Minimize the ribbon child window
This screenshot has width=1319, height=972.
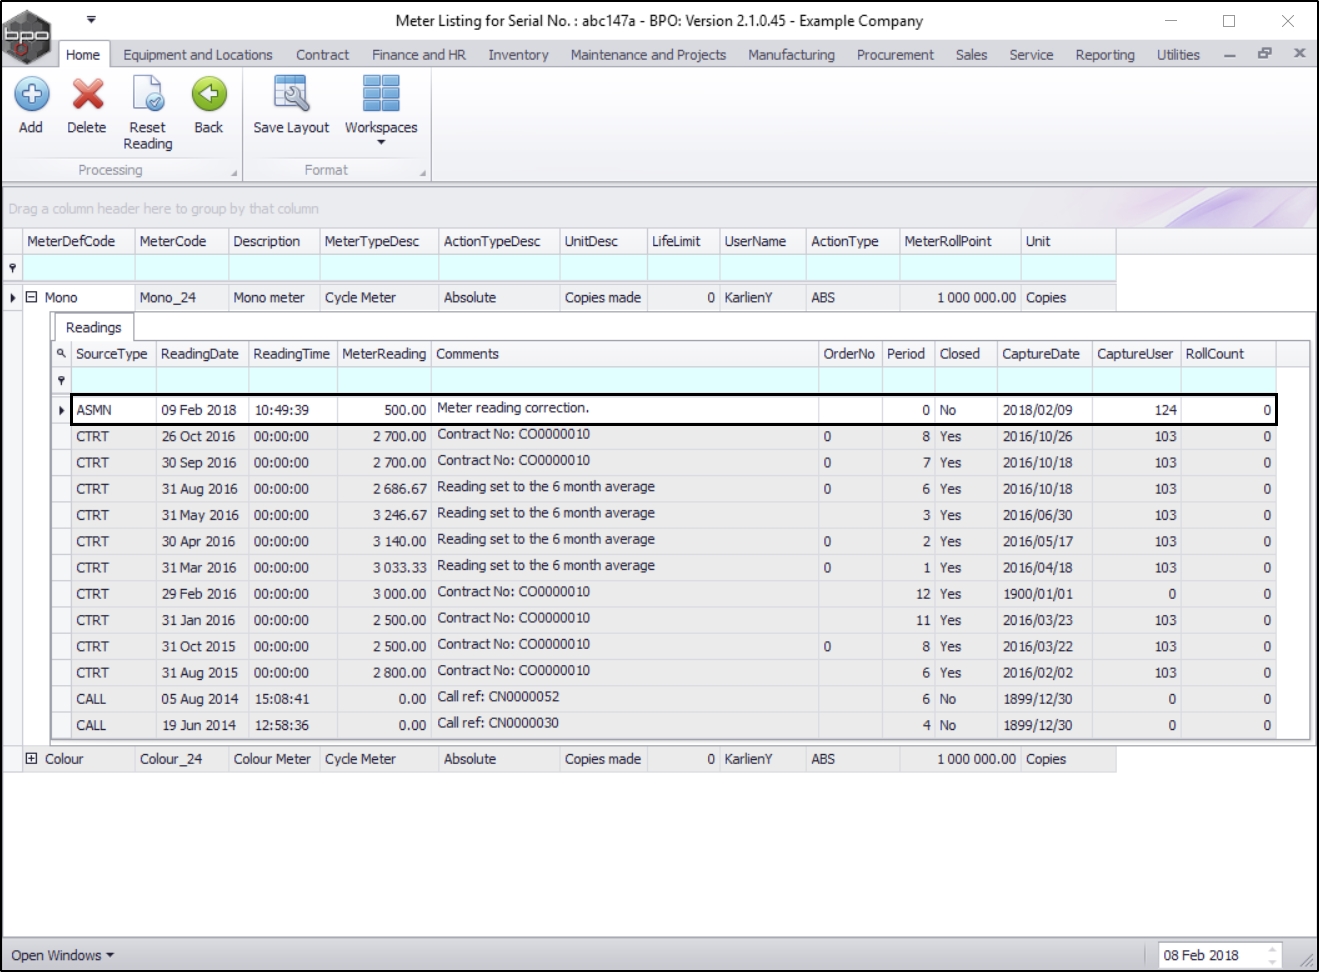[x=1230, y=55]
